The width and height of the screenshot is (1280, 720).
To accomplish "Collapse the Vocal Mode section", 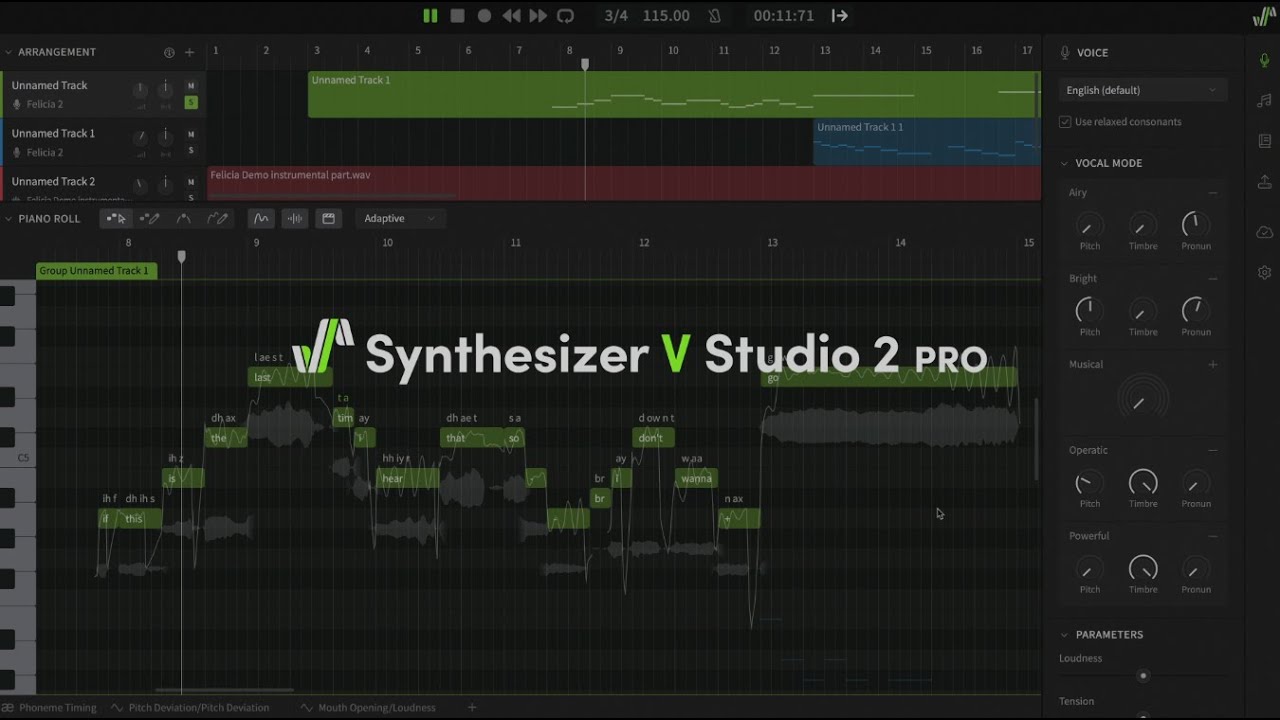I will tap(1063, 163).
